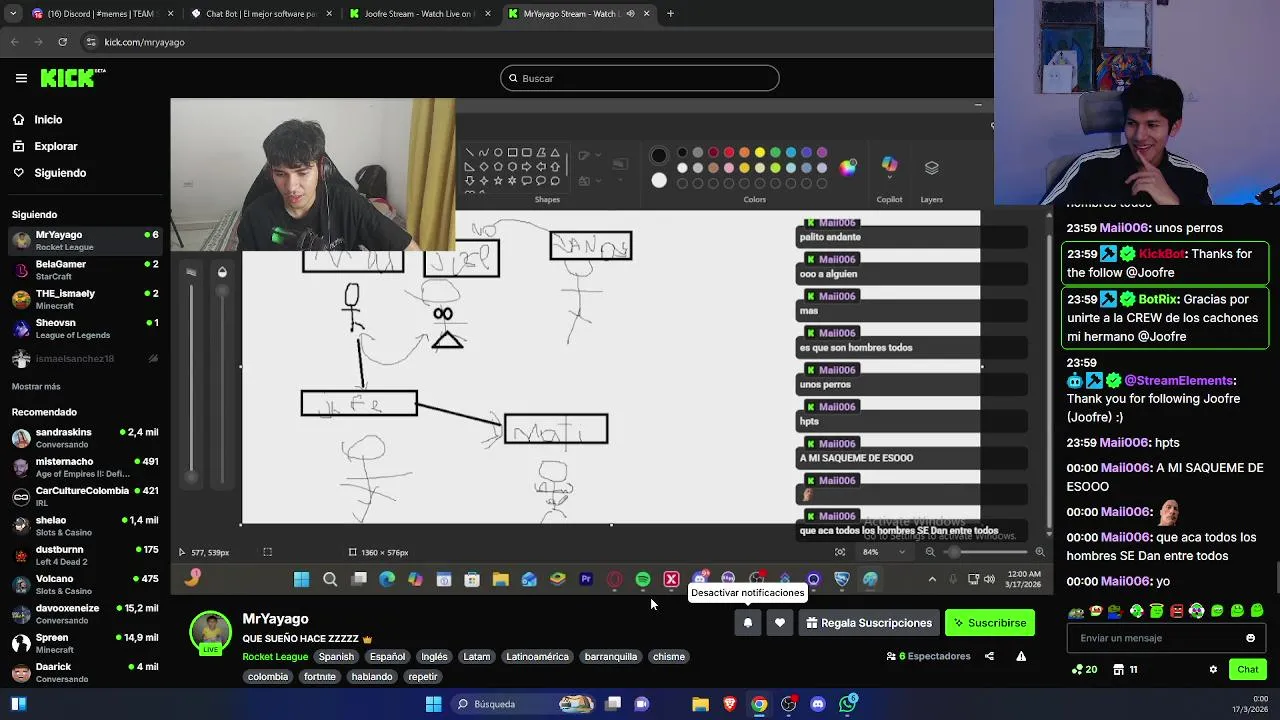Open the chat emoji picker
The width and height of the screenshot is (1280, 720).
(1250, 638)
